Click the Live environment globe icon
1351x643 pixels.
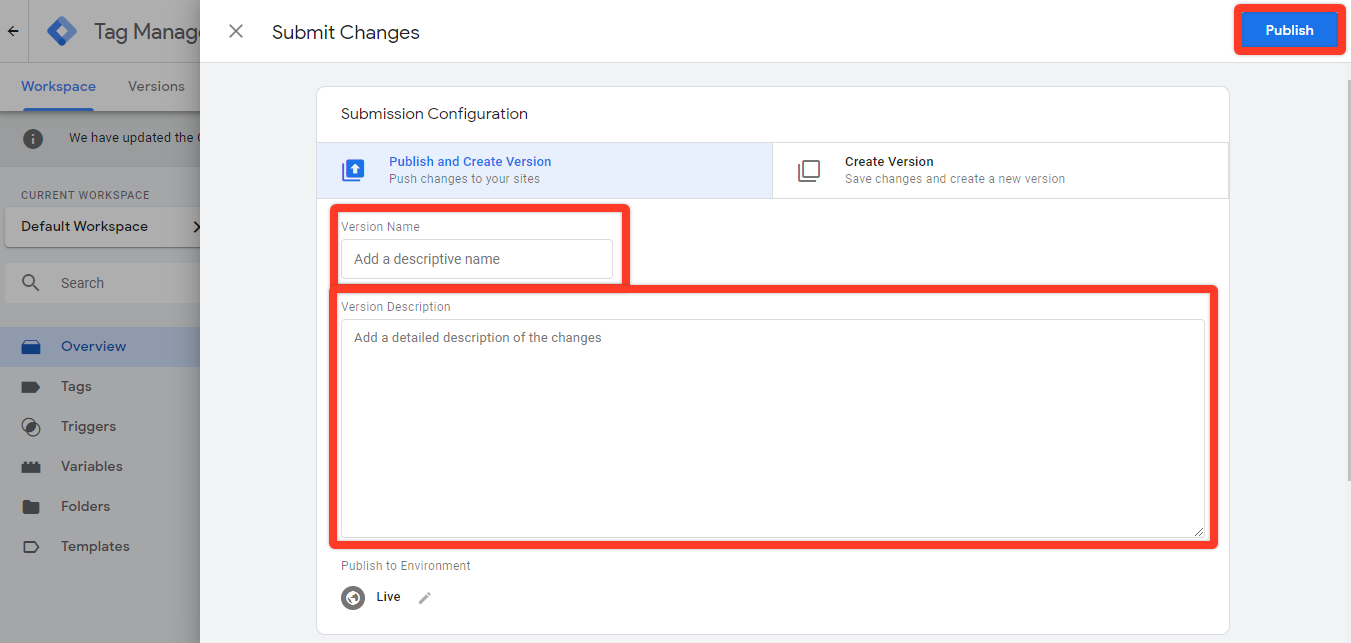[x=353, y=598]
